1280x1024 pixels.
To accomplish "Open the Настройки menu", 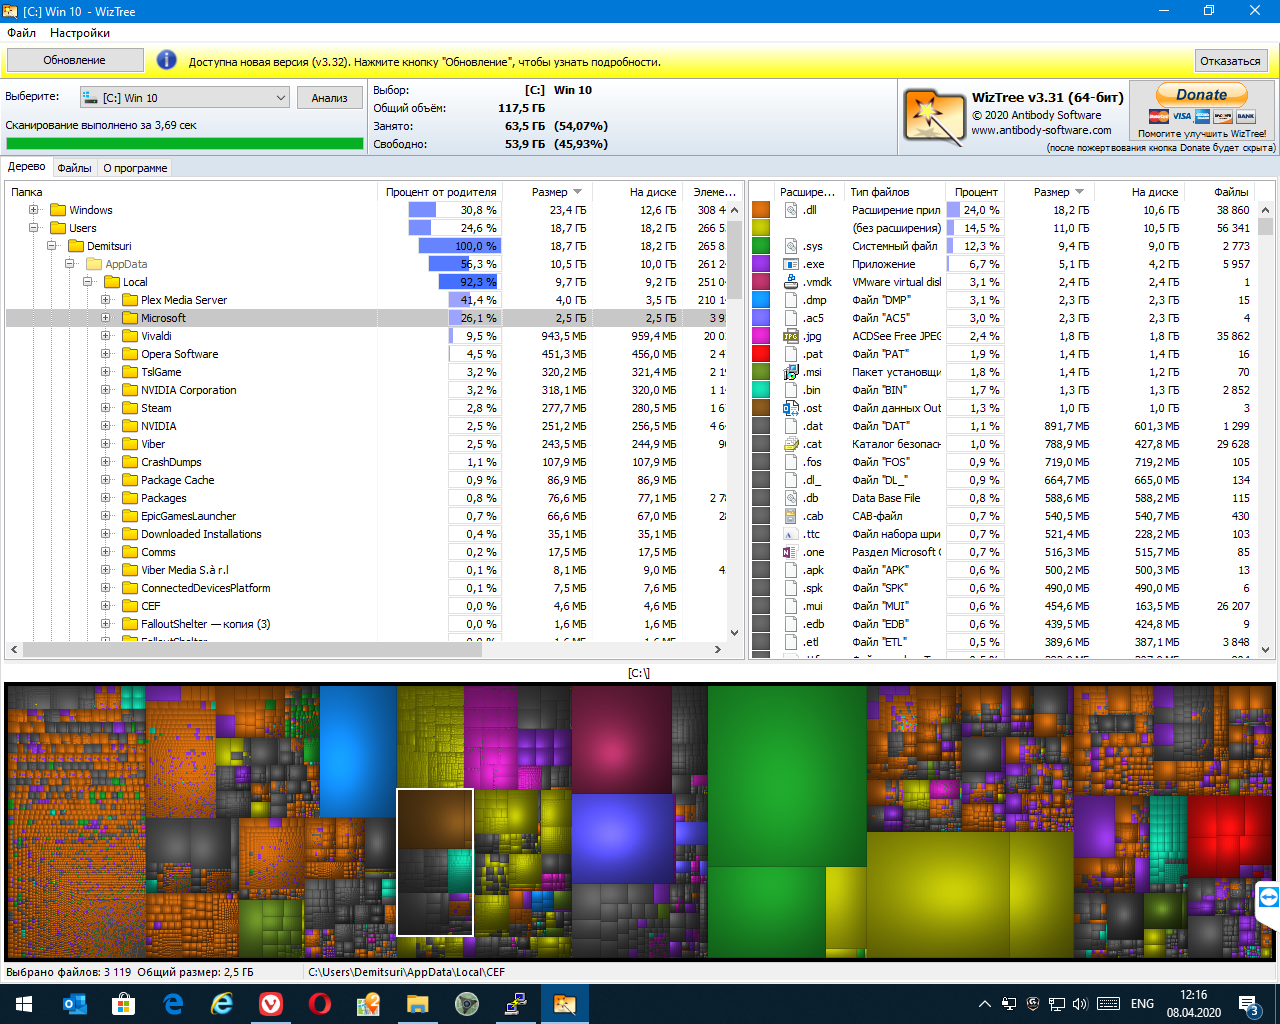I will 80,33.
